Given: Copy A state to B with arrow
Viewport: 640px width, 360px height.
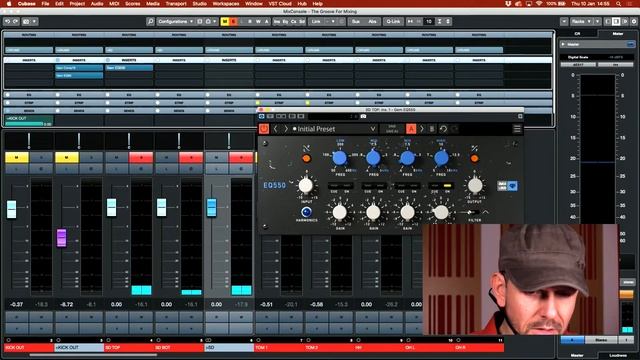Looking at the screenshot, I should point(422,129).
